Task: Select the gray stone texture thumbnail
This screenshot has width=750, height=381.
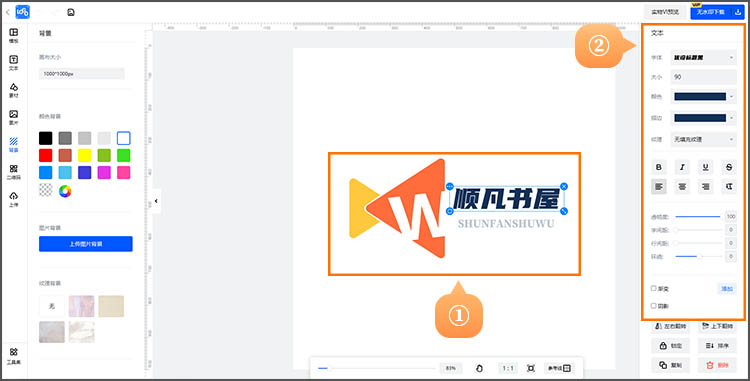Action: 52,332
